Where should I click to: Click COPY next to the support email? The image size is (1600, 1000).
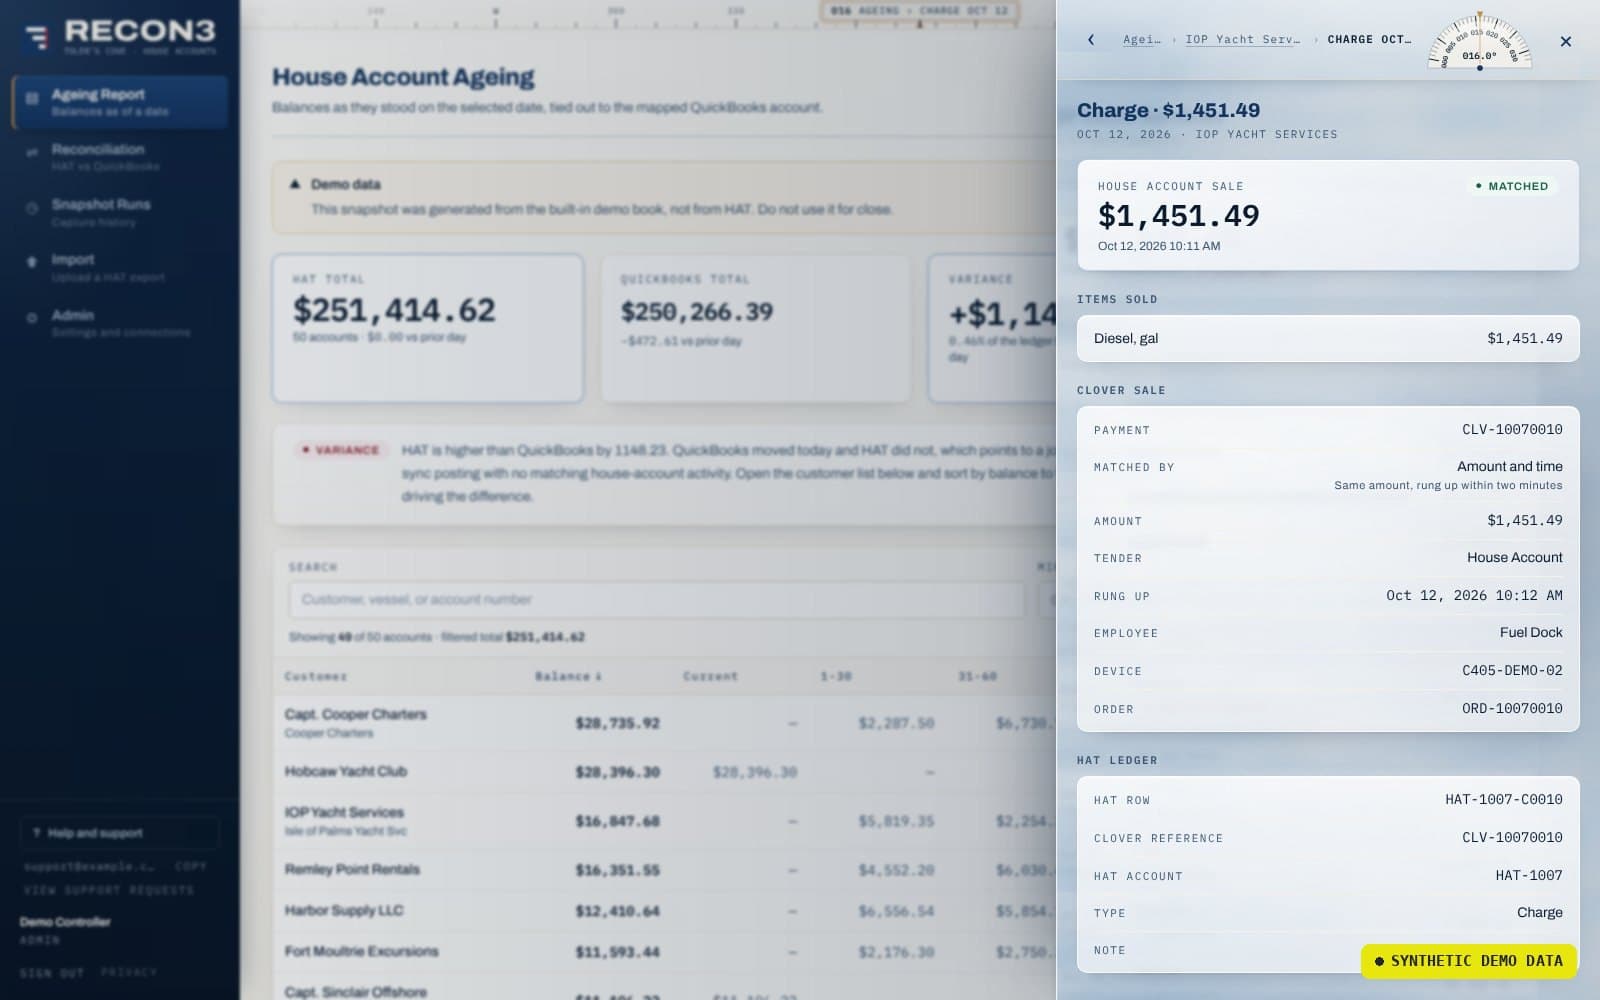(190, 866)
